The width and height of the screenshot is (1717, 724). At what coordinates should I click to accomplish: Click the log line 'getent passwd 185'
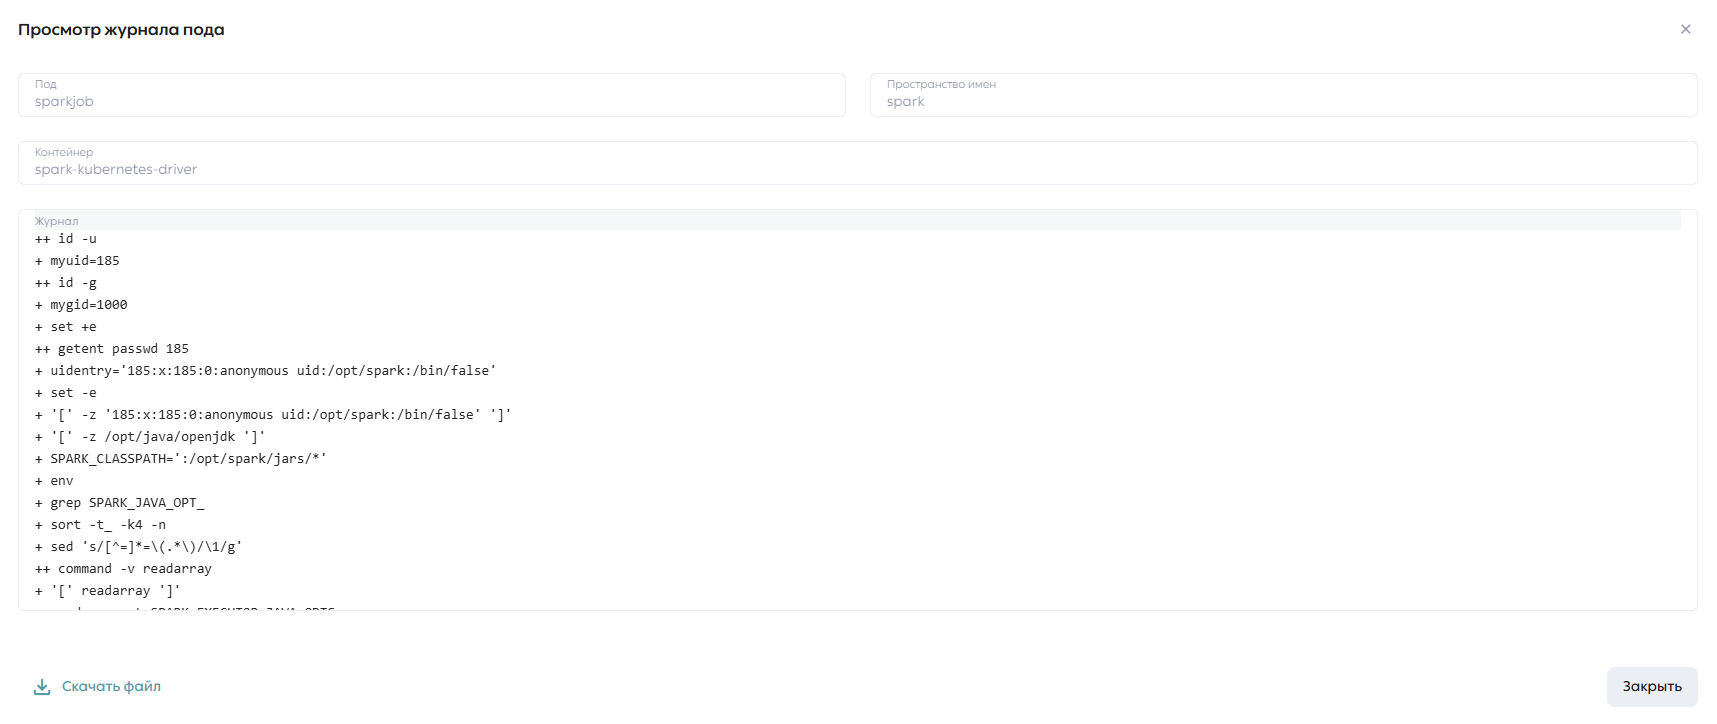pos(112,349)
